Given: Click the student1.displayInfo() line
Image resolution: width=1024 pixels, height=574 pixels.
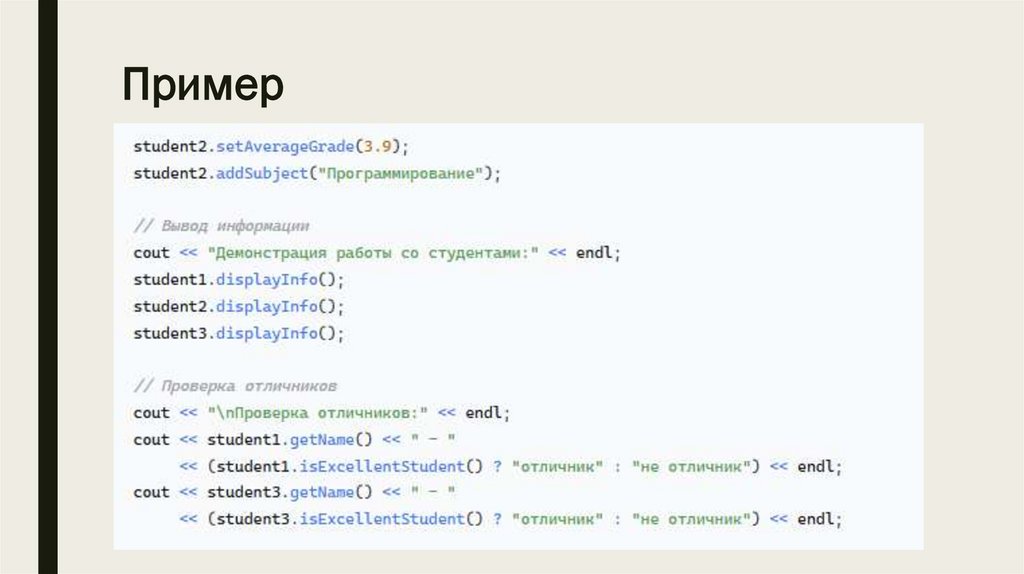Looking at the screenshot, I should point(238,280).
